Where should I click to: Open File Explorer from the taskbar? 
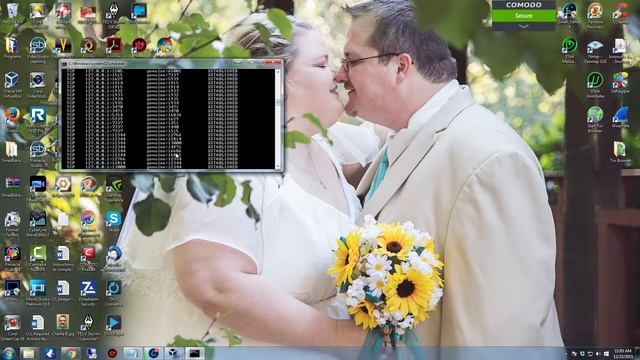(x=29, y=353)
